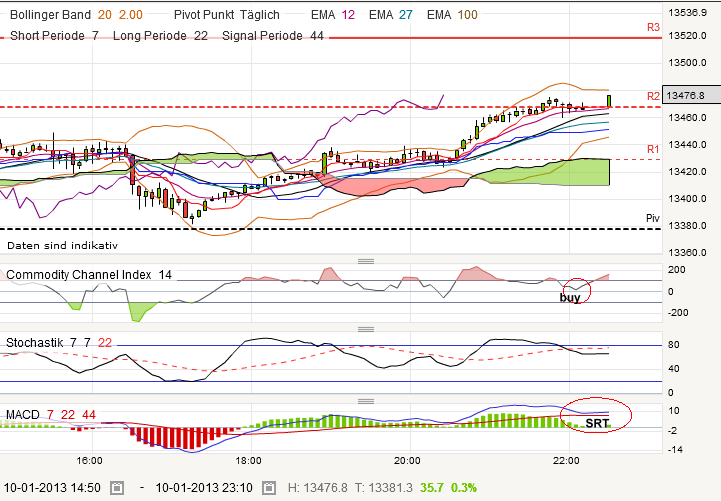
Task: Click the EMA 100 indicator label
Action: click(x=452, y=15)
